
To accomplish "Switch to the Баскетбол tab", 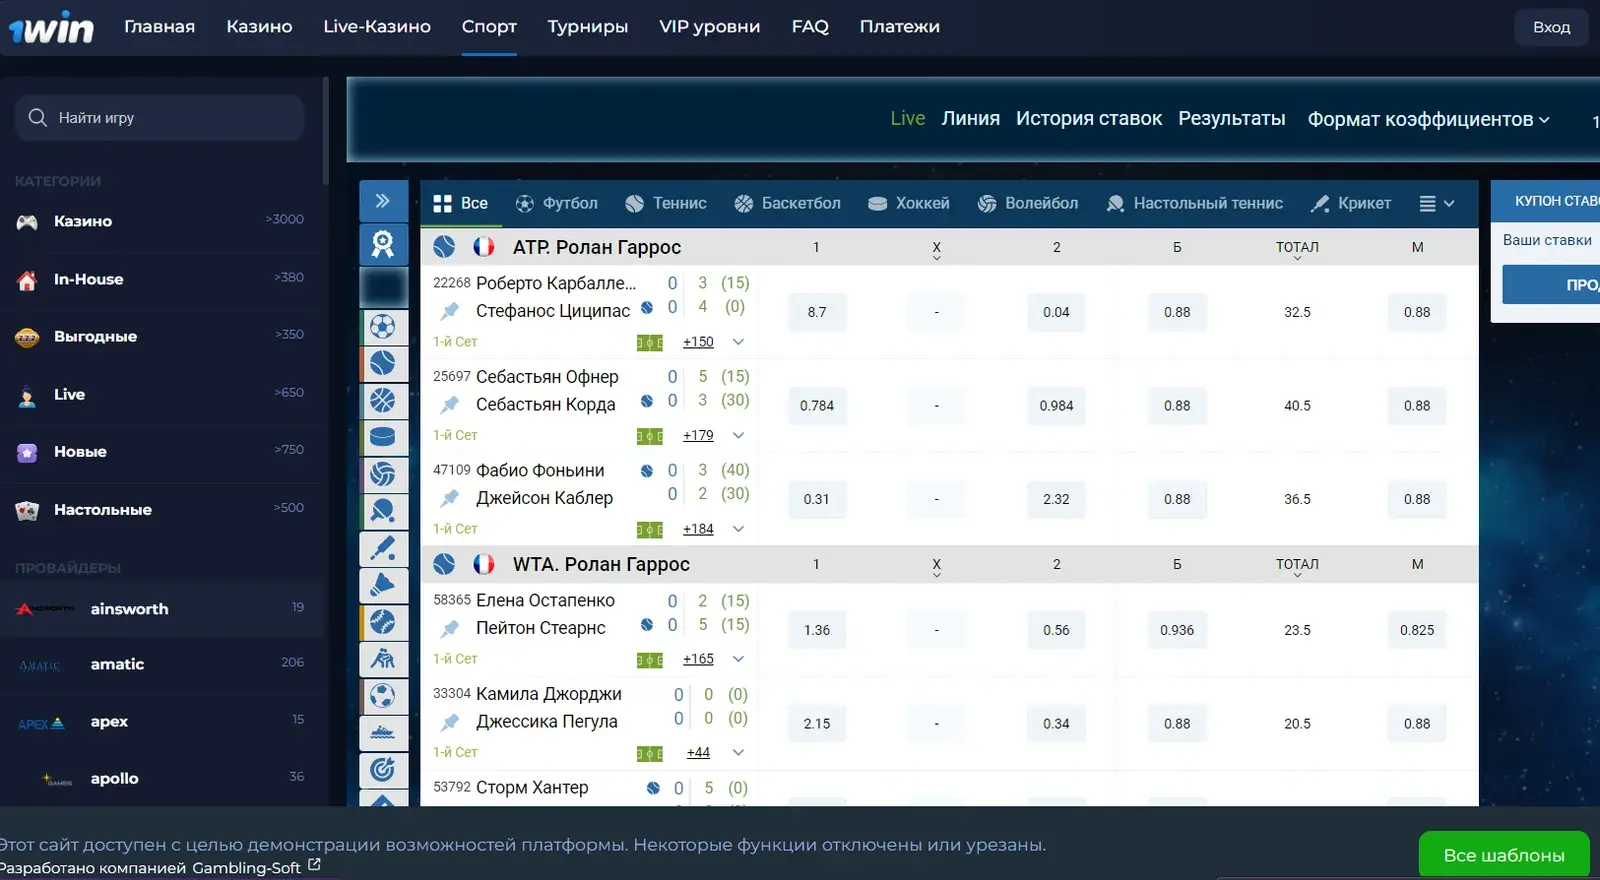I will point(787,203).
